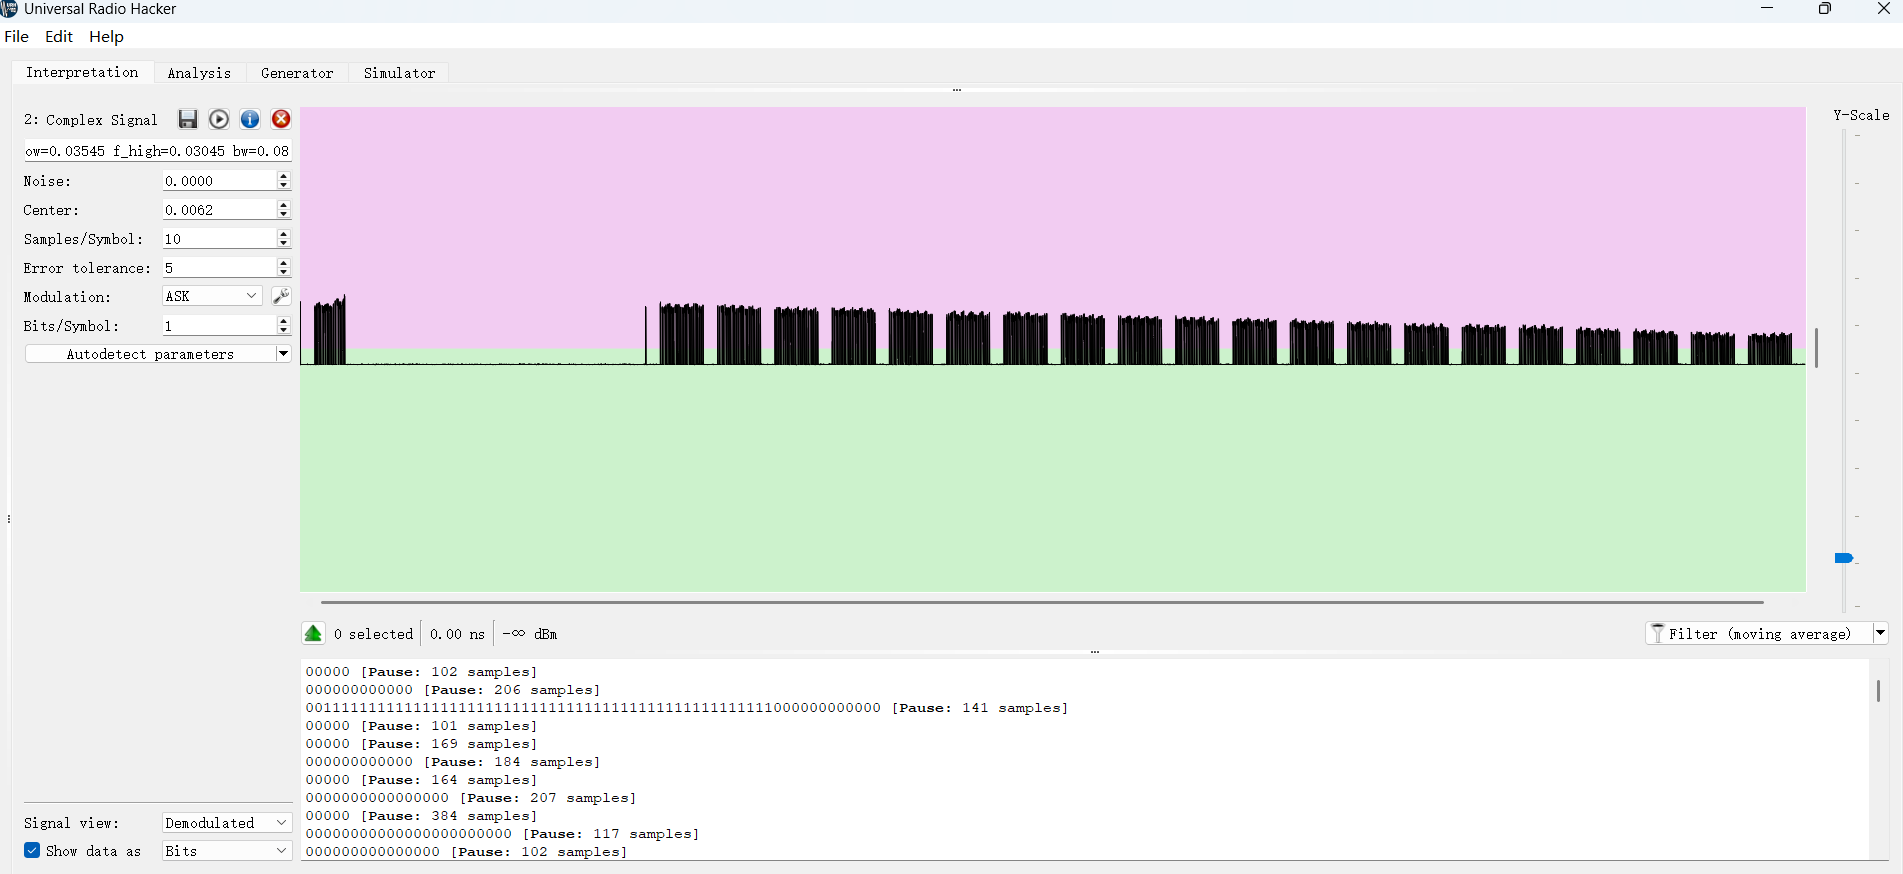The image size is (1903, 874).
Task: Open modulation settings with the wrench icon
Action: (x=281, y=296)
